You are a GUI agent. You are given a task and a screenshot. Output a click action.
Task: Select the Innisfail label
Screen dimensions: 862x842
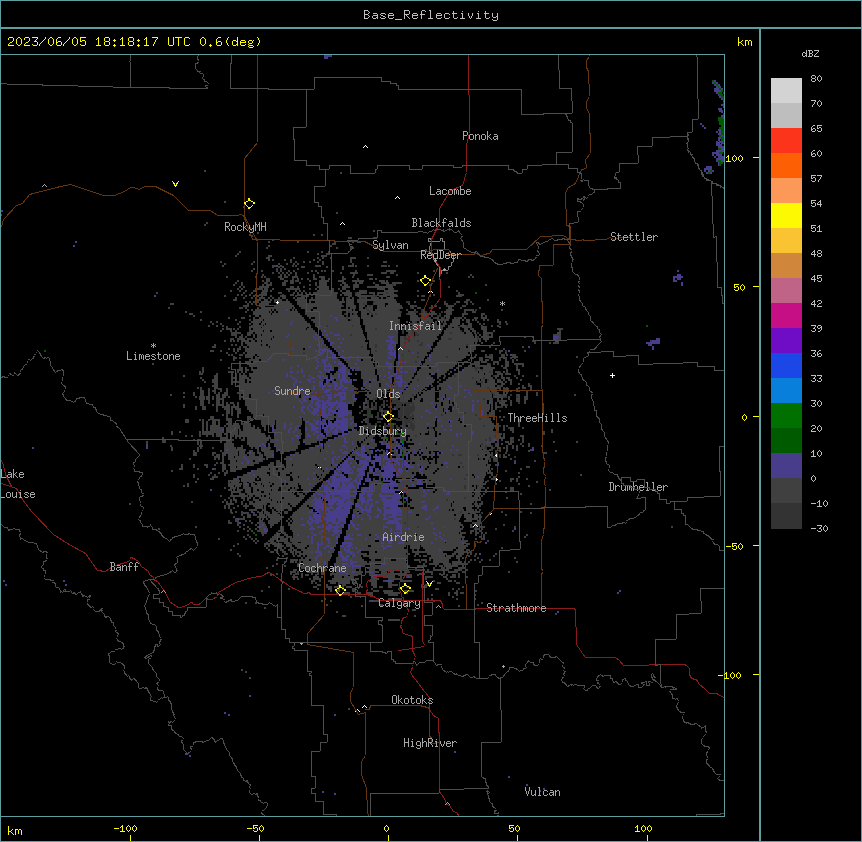(x=415, y=326)
